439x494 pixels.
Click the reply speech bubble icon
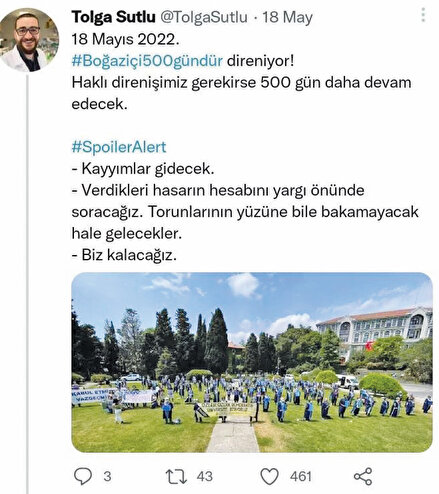83,476
